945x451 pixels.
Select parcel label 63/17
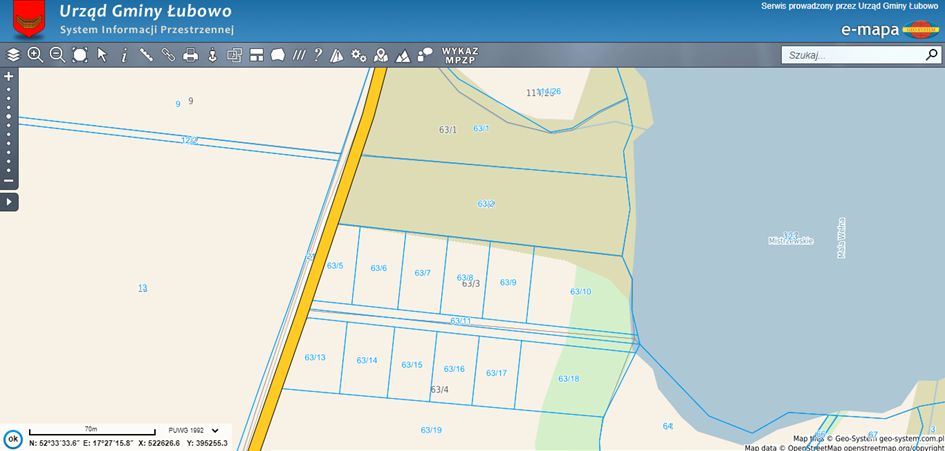pos(496,373)
